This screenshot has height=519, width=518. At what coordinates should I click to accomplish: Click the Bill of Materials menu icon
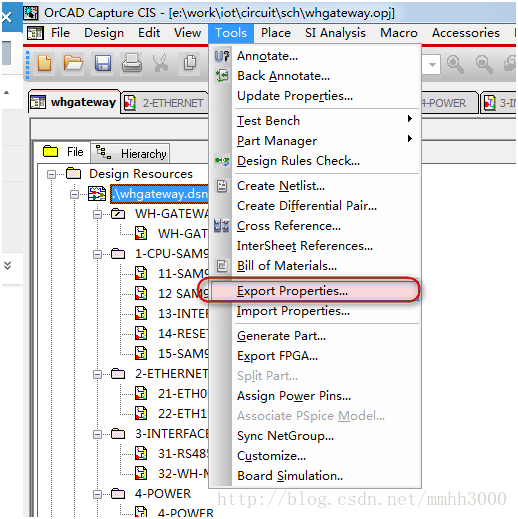[222, 266]
